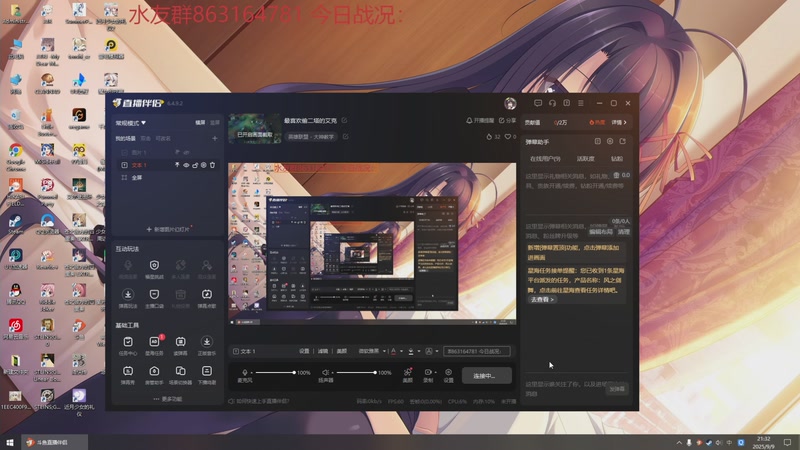Open the 任务中心 tool

pyautogui.click(x=128, y=345)
